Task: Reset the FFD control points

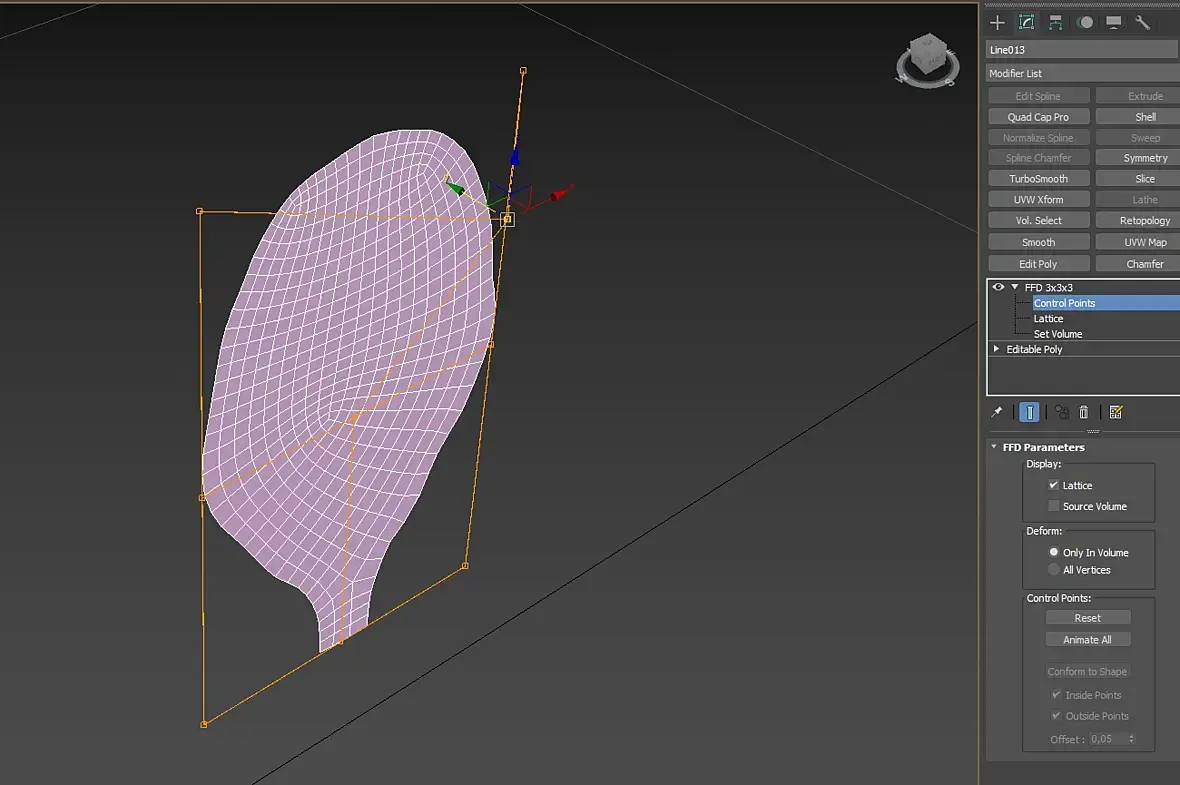Action: pos(1087,618)
